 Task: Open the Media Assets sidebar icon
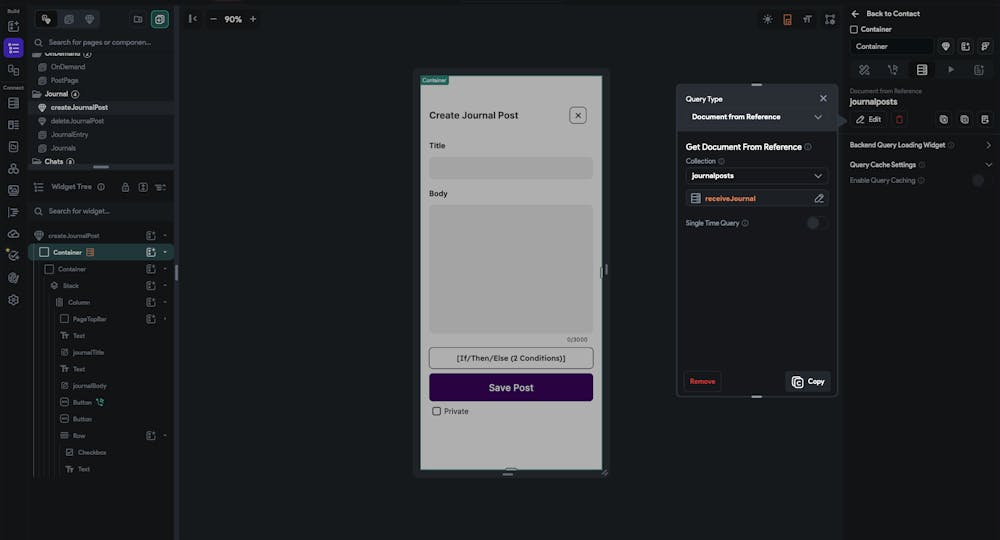(13, 191)
